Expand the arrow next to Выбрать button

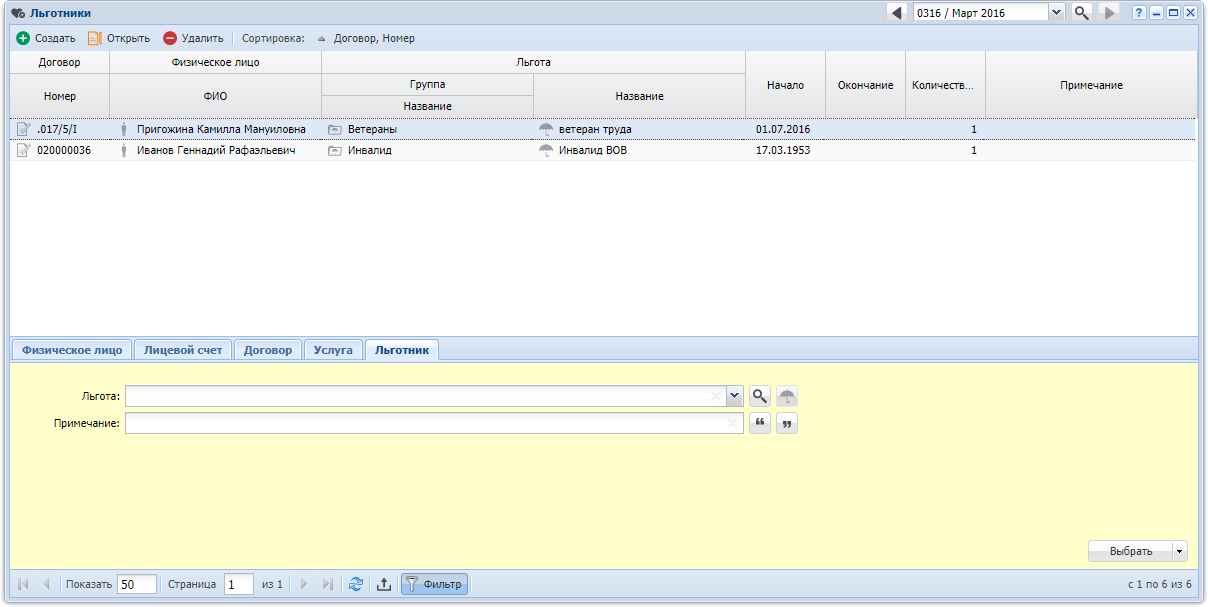pyautogui.click(x=1180, y=551)
